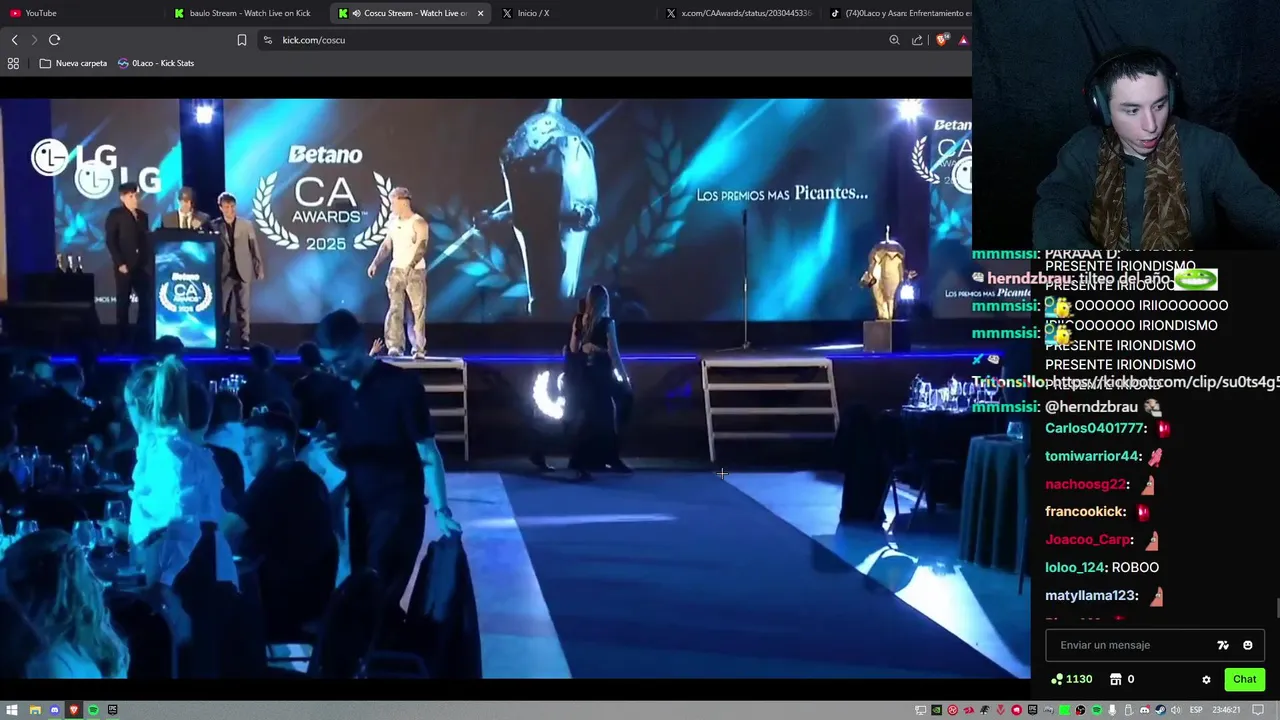Click the ROBOO chat message text

pyautogui.click(x=1135, y=567)
